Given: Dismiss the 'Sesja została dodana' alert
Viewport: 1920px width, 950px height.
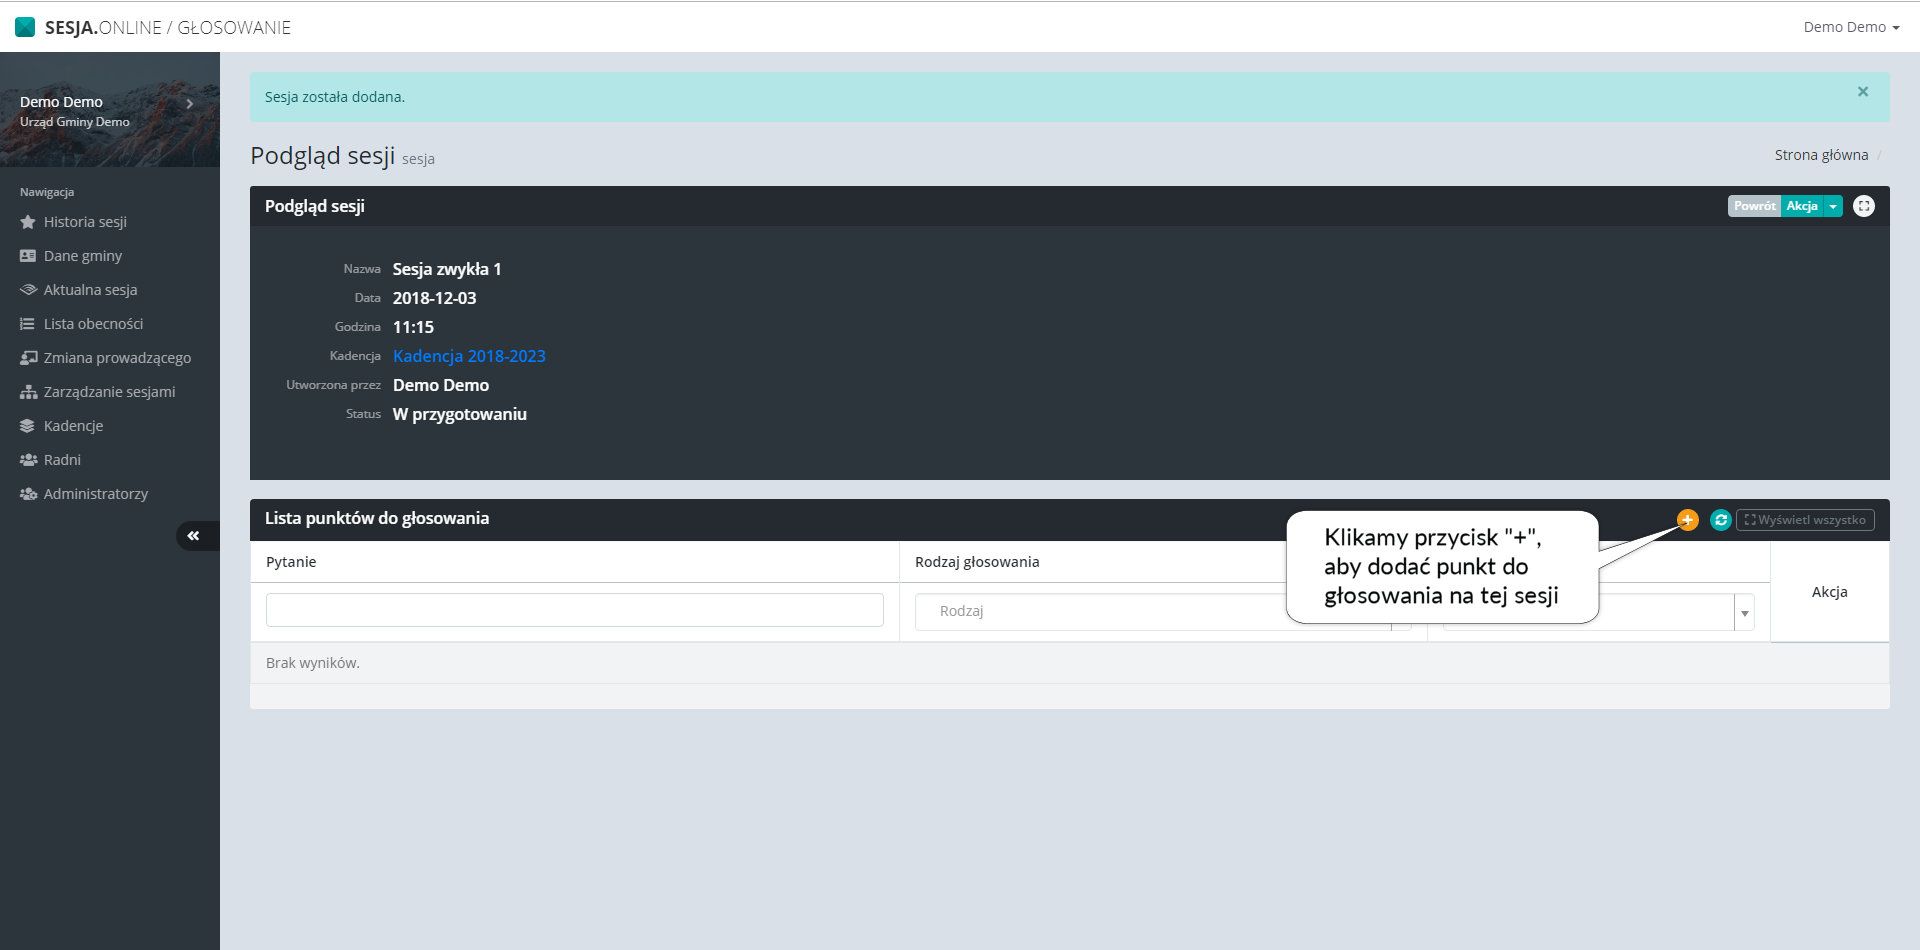Looking at the screenshot, I should point(1862,92).
